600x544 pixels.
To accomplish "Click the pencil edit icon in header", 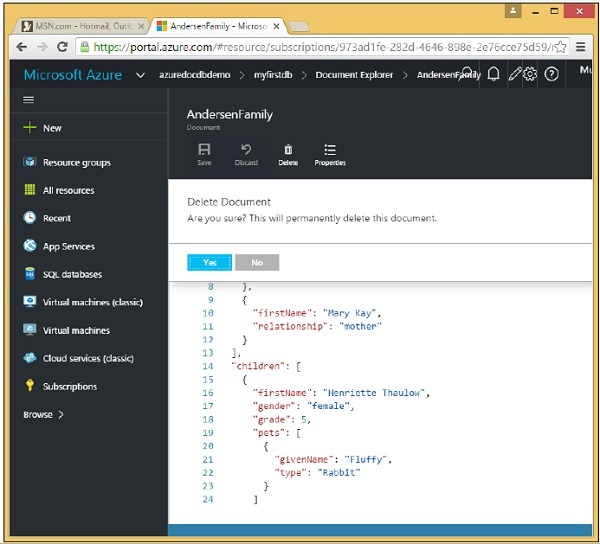I will click(x=514, y=74).
